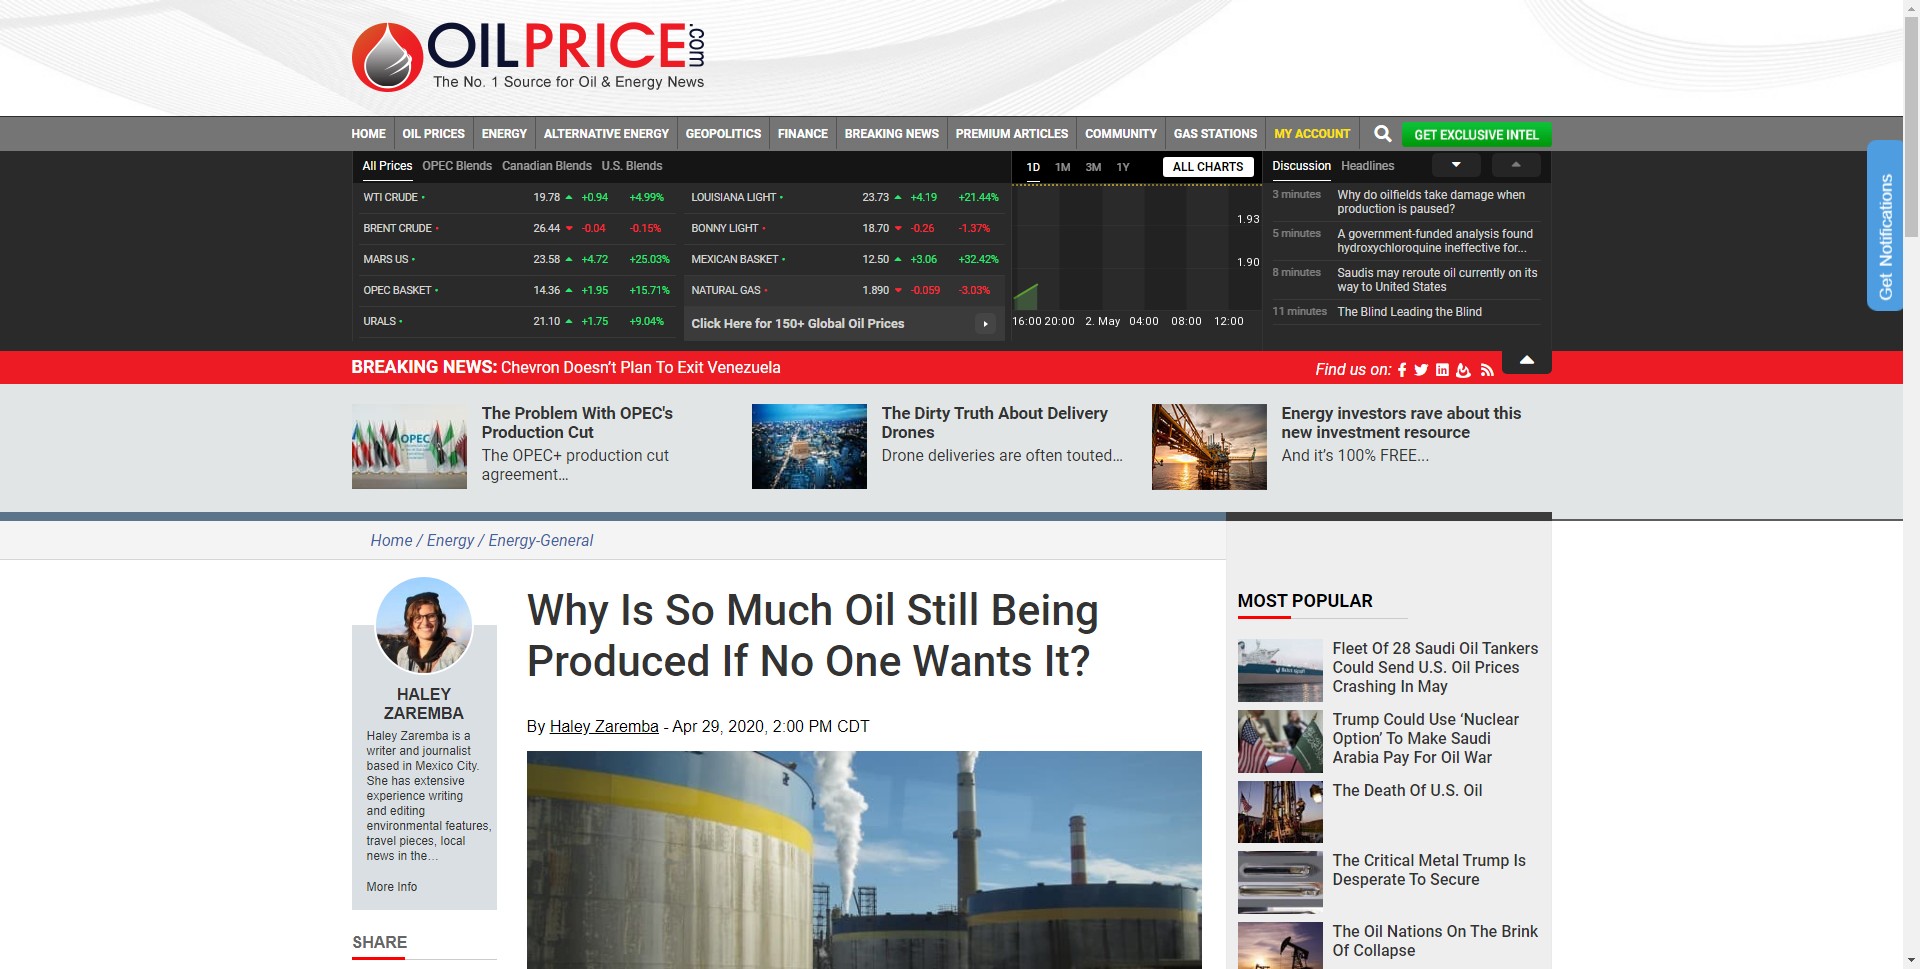Viewport: 1920px width, 969px height.
Task: Select the Natural Gas price row
Action: [x=844, y=291]
